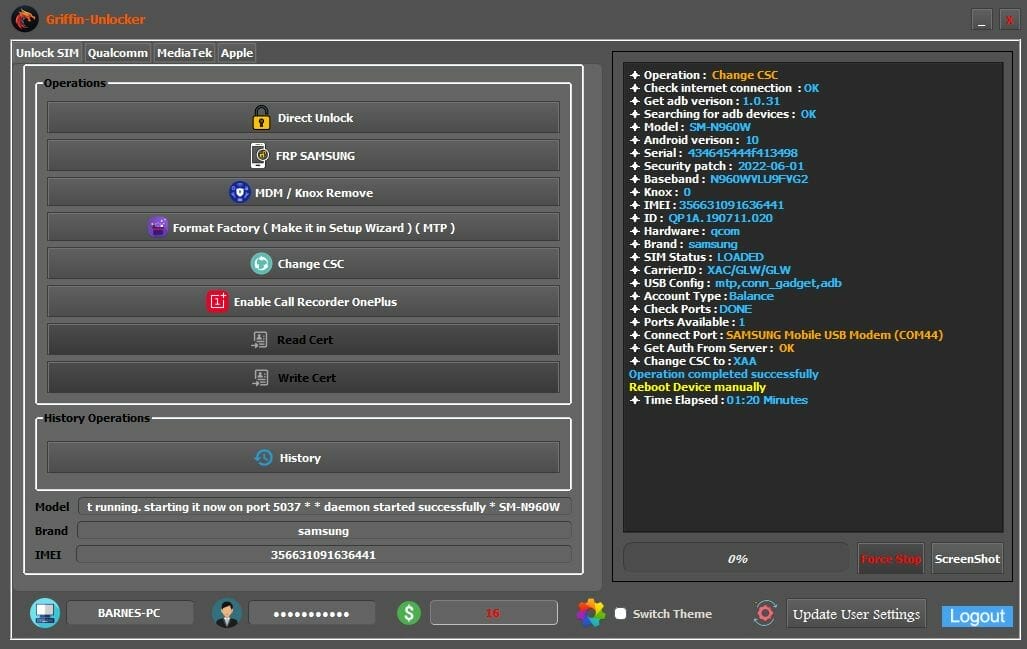This screenshot has width=1027, height=649.
Task: Click the Change CSC refresh icon
Action: click(261, 264)
